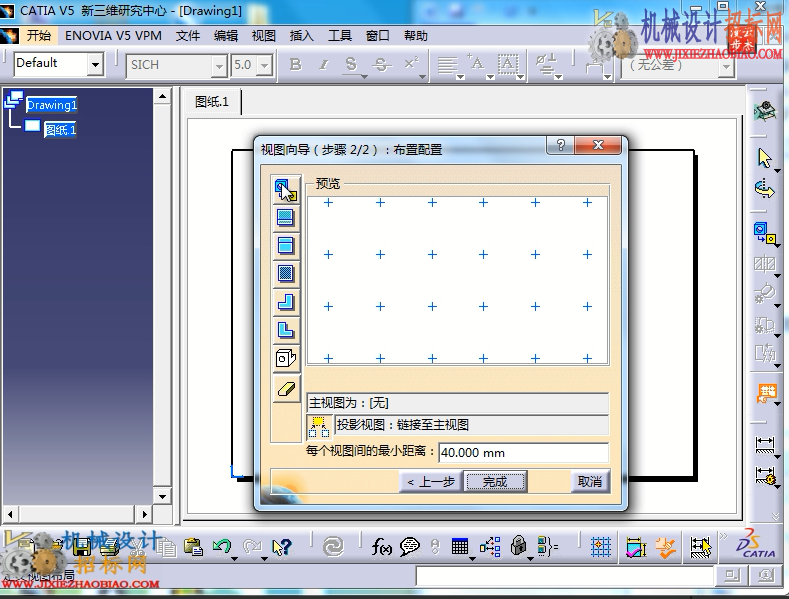Toggle projection views link to main view

pyautogui.click(x=319, y=426)
